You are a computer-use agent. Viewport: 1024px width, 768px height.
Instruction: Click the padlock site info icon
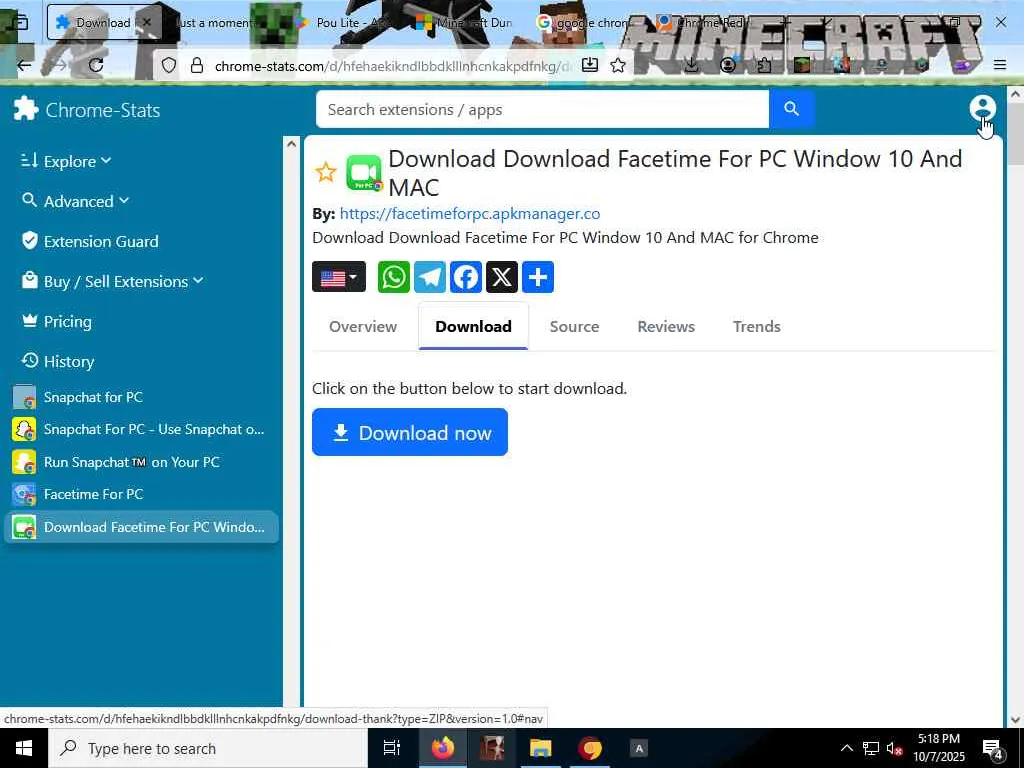[196, 65]
